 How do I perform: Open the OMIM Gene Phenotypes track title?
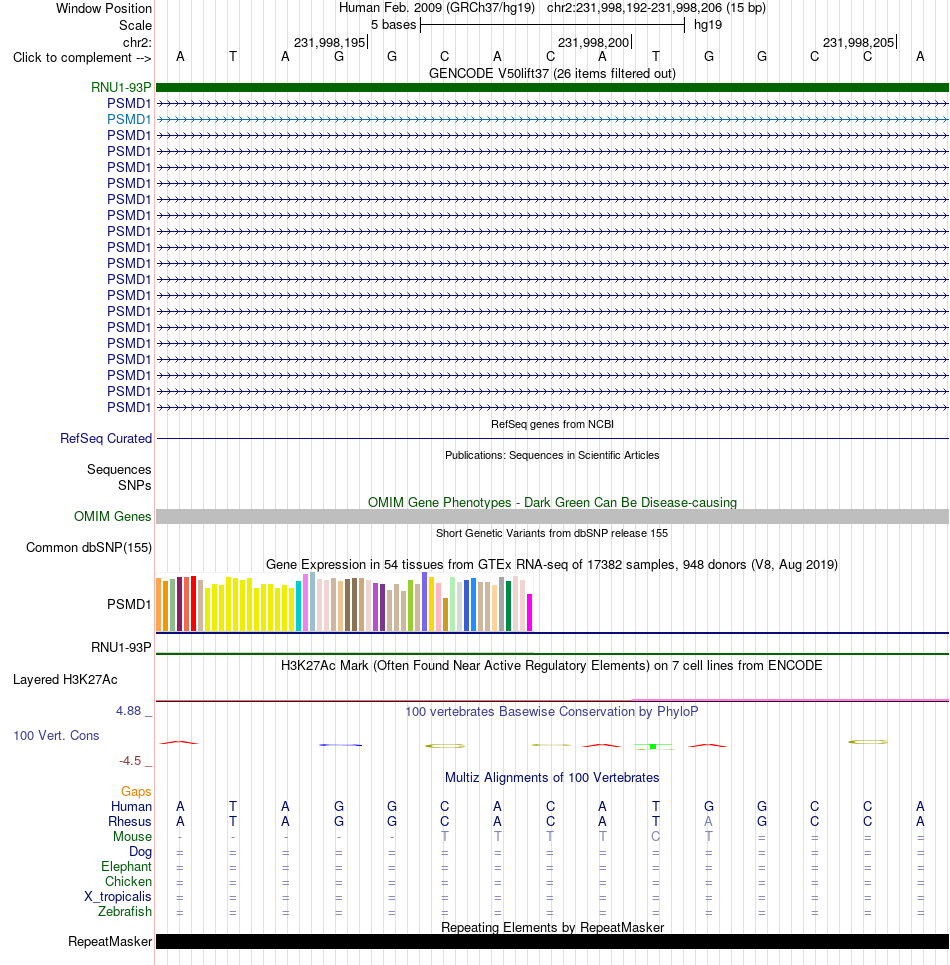[x=552, y=502]
